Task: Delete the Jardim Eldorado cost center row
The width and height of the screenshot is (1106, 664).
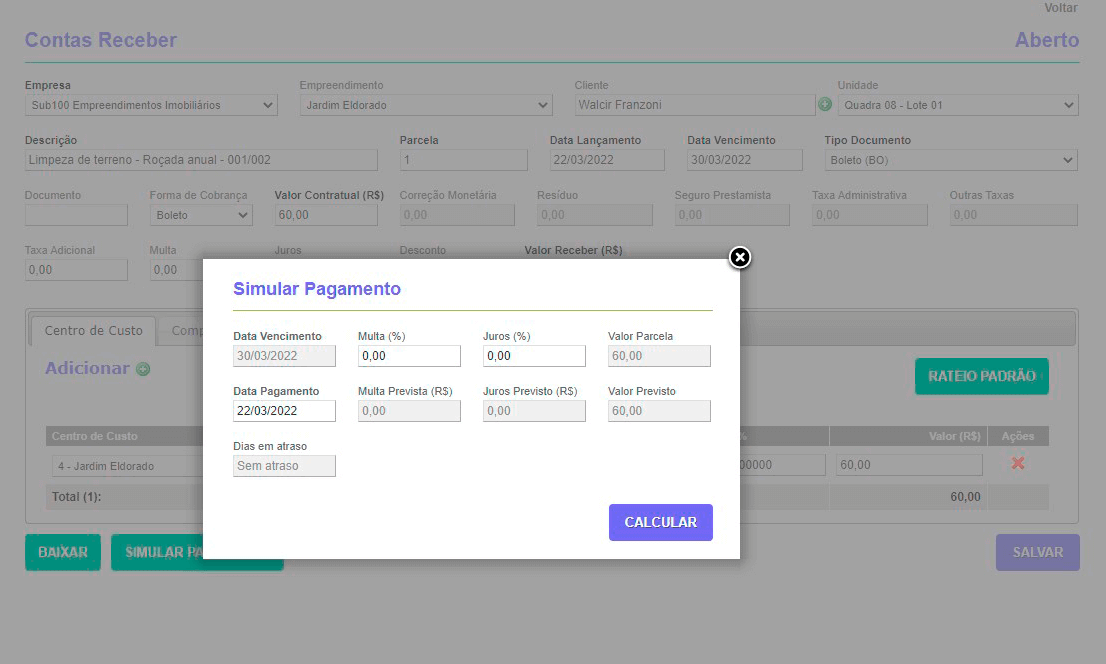Action: [1018, 464]
